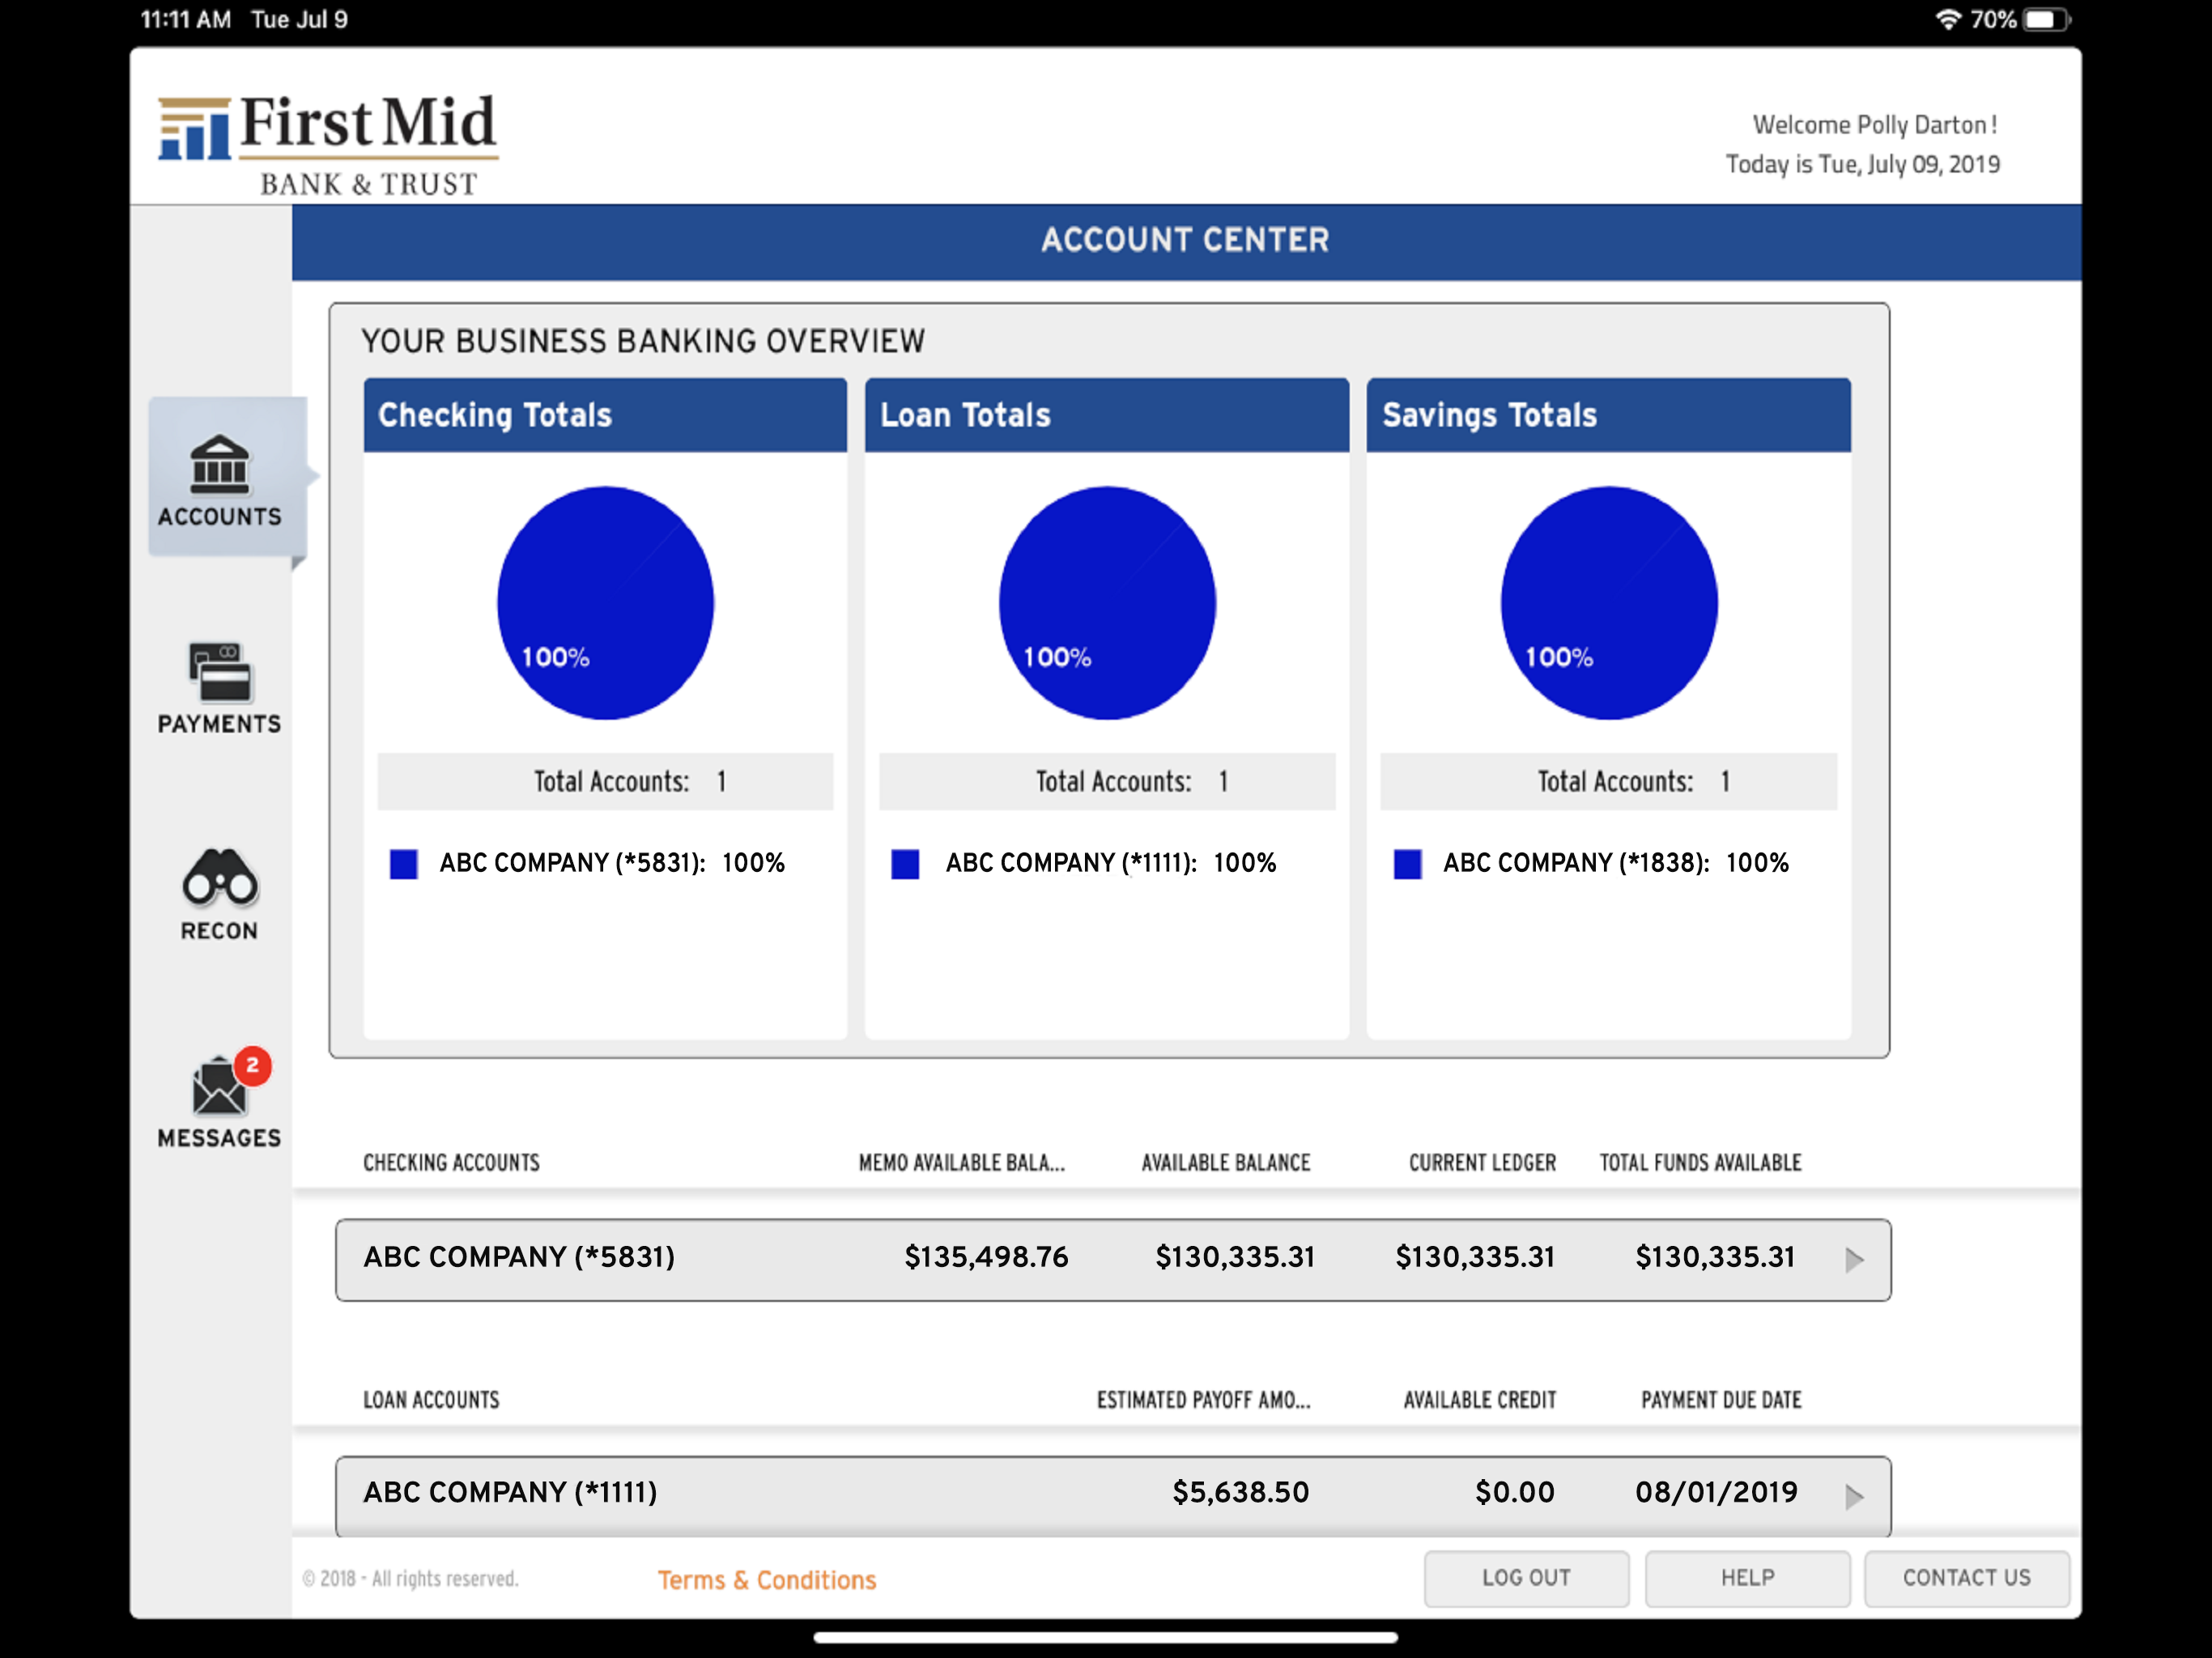Click the $0.00 available credit value
Screen dimensions: 2212x1658
pyautogui.click(x=1515, y=1493)
